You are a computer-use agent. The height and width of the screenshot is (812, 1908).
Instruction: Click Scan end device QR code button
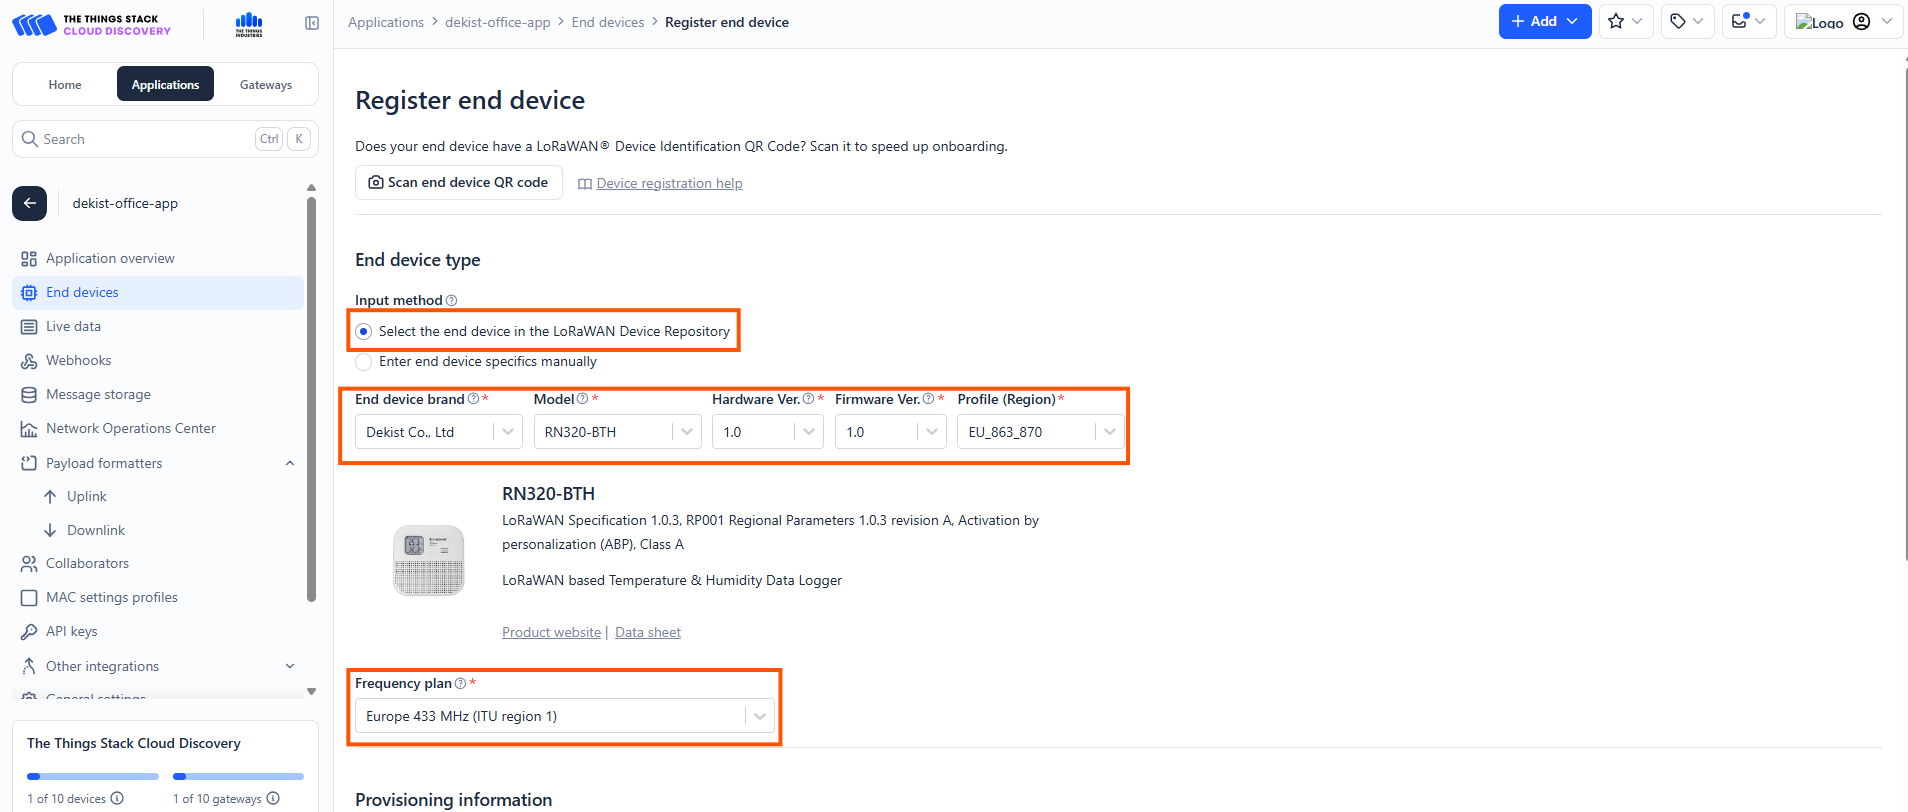click(x=459, y=182)
